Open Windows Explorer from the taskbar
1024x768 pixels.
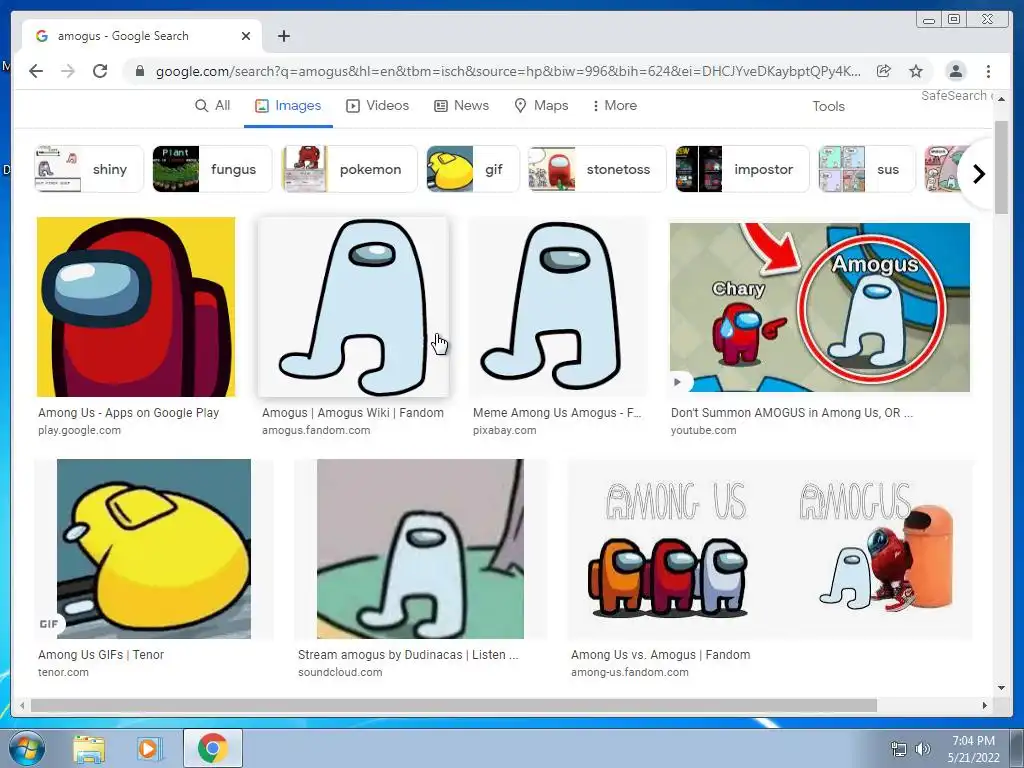(89, 749)
